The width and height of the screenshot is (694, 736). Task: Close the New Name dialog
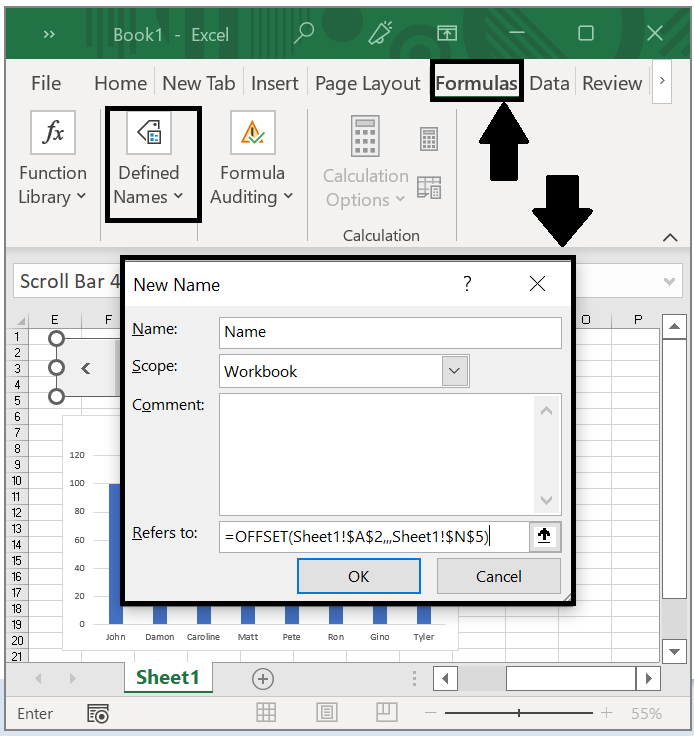pyautogui.click(x=537, y=284)
